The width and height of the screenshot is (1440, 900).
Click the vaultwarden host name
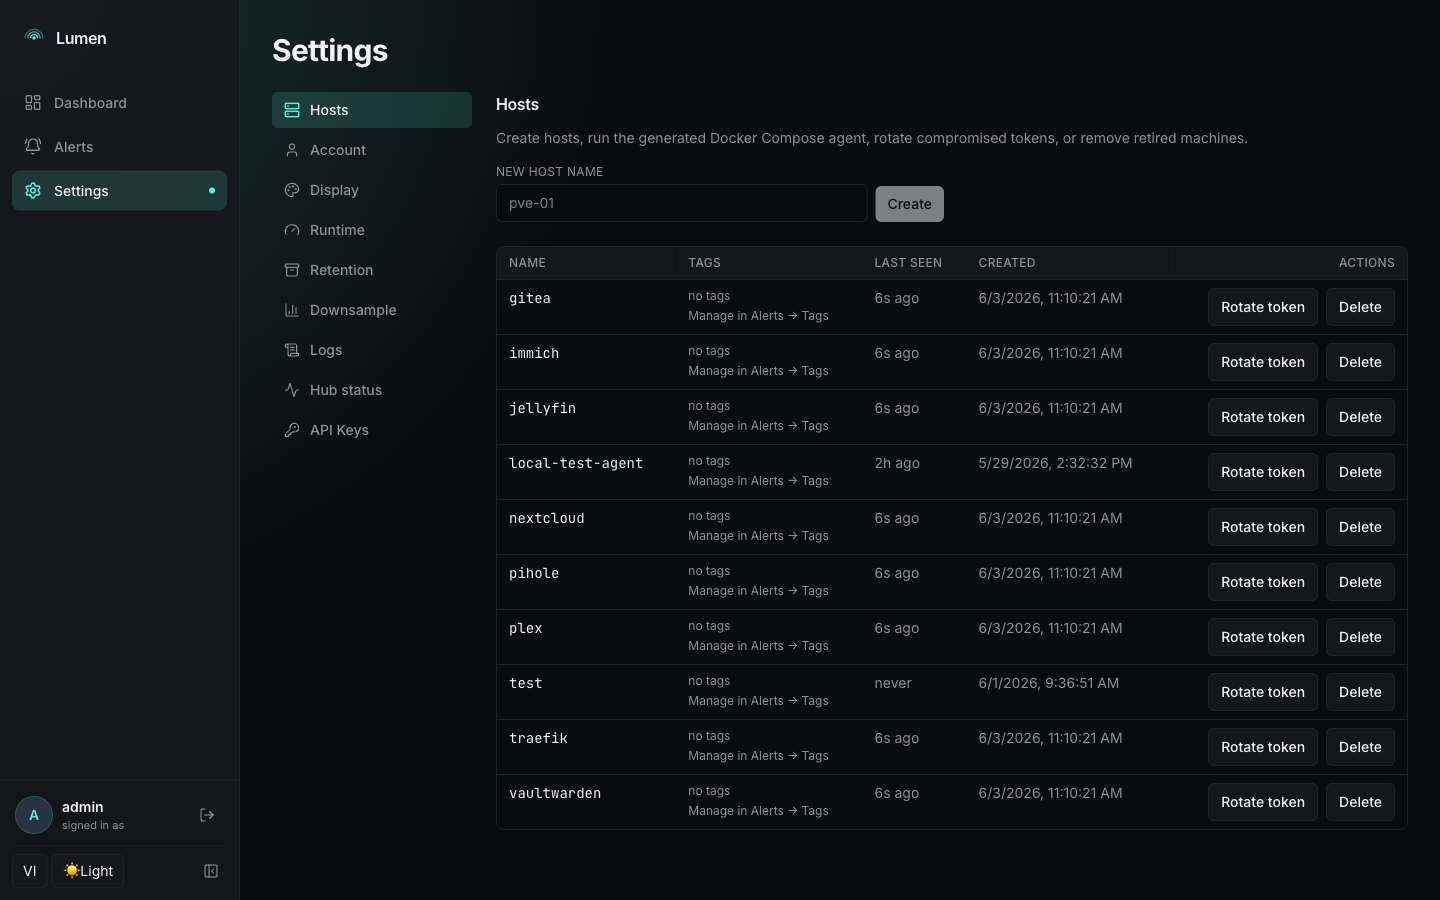click(x=555, y=793)
